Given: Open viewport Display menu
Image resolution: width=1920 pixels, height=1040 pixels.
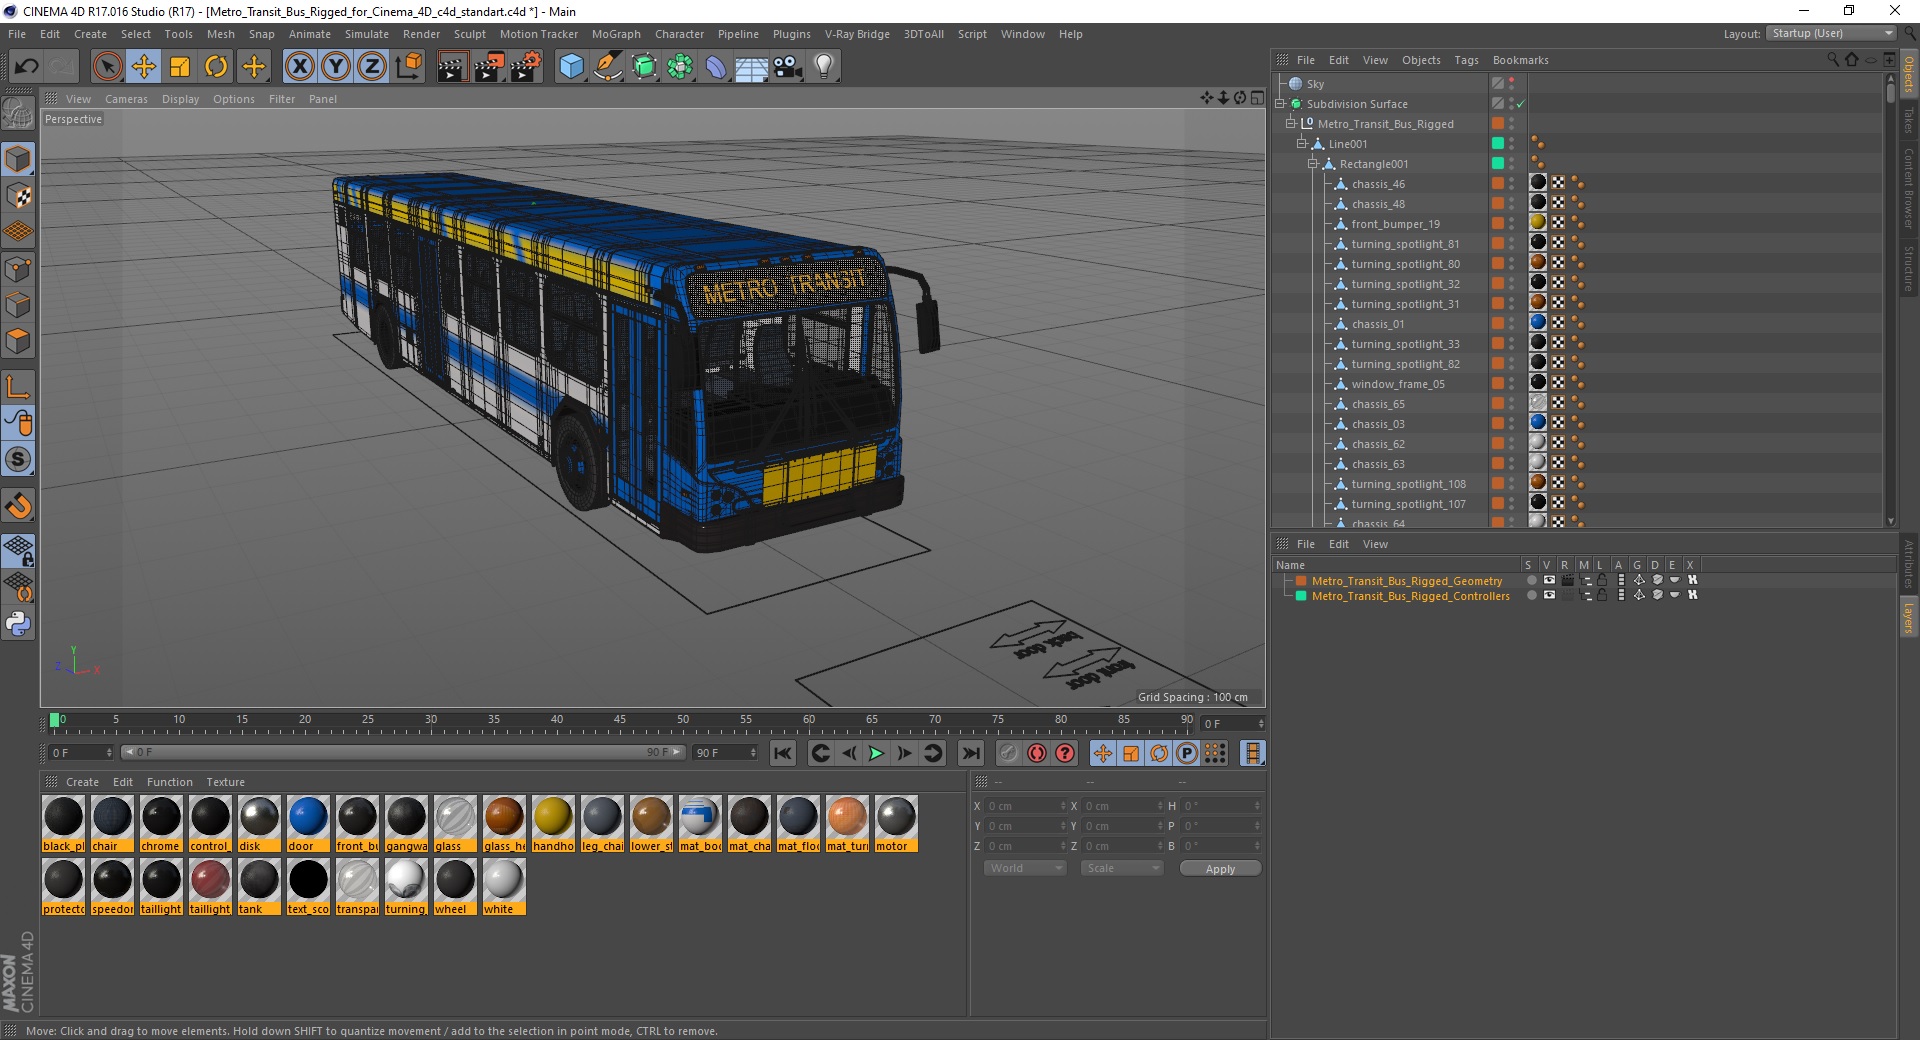Looking at the screenshot, I should click(x=180, y=99).
